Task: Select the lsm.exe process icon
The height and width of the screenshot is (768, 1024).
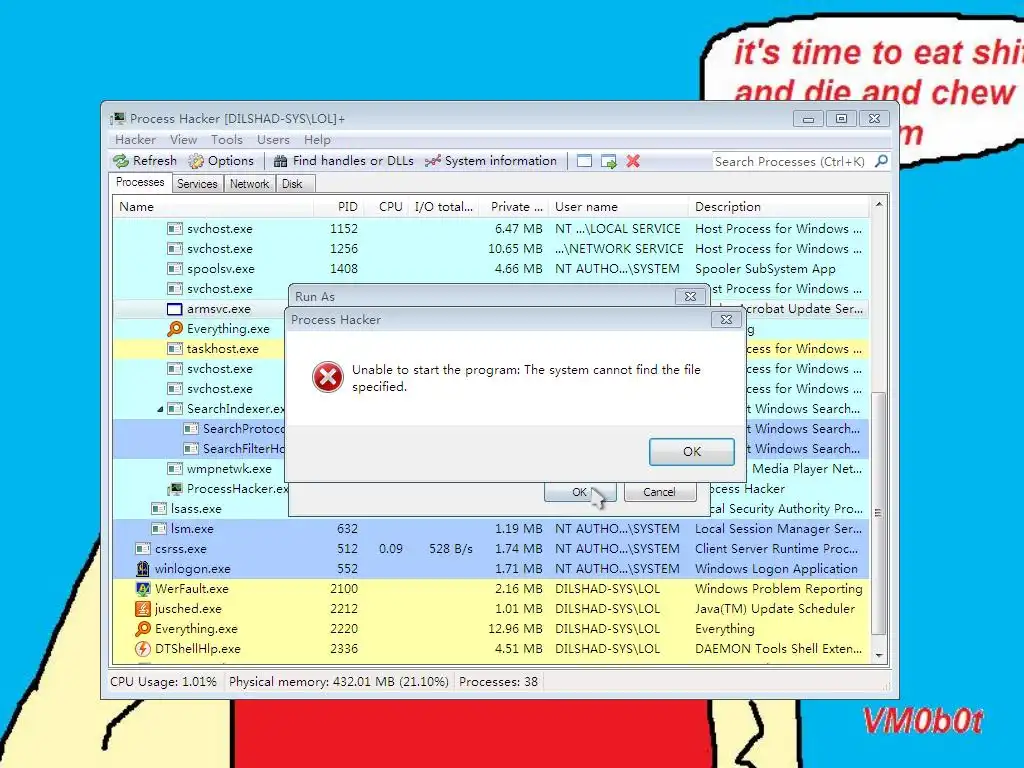Action: click(x=159, y=528)
